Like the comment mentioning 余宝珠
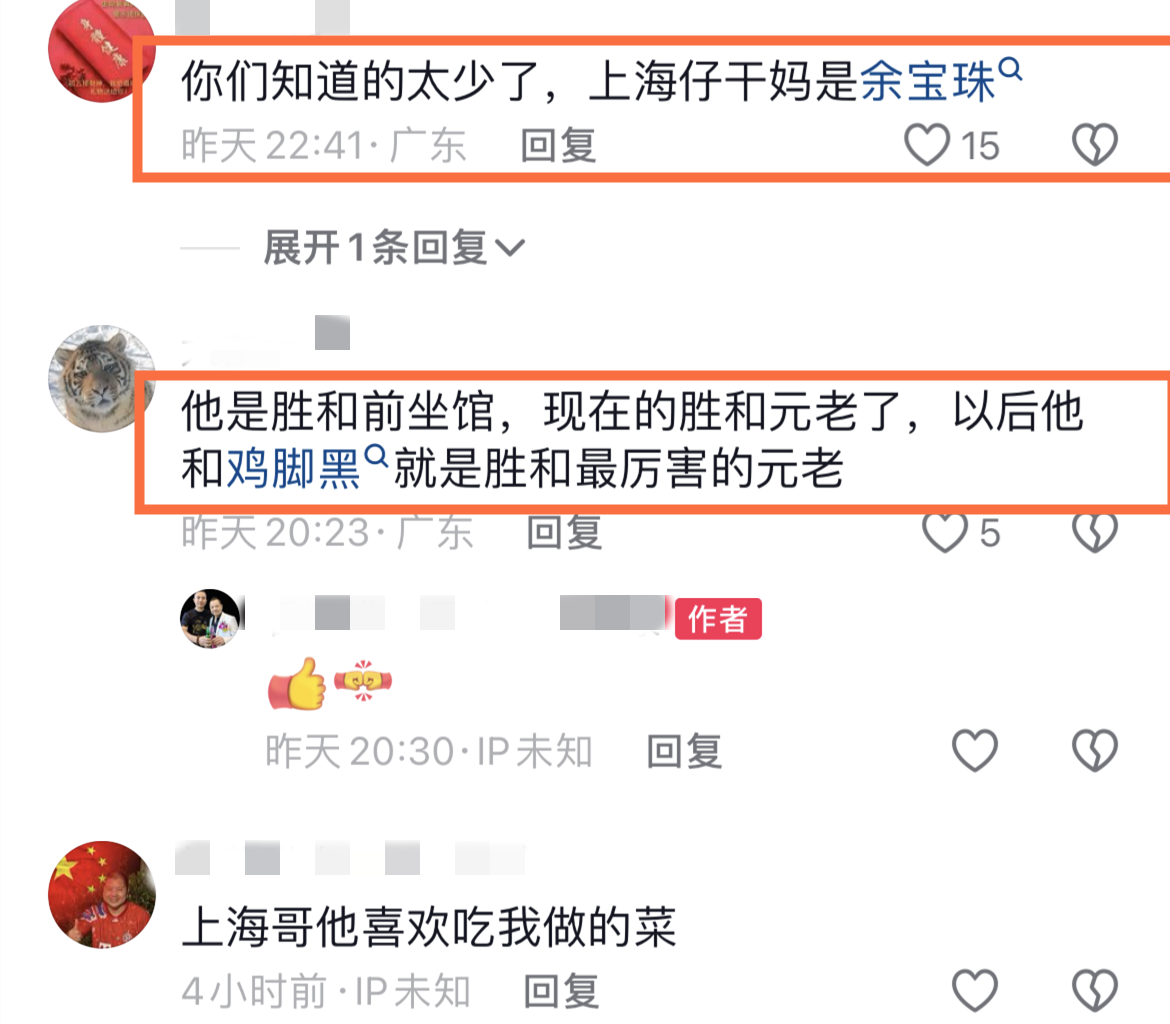Viewport: 1170px width, 1024px height. point(927,145)
